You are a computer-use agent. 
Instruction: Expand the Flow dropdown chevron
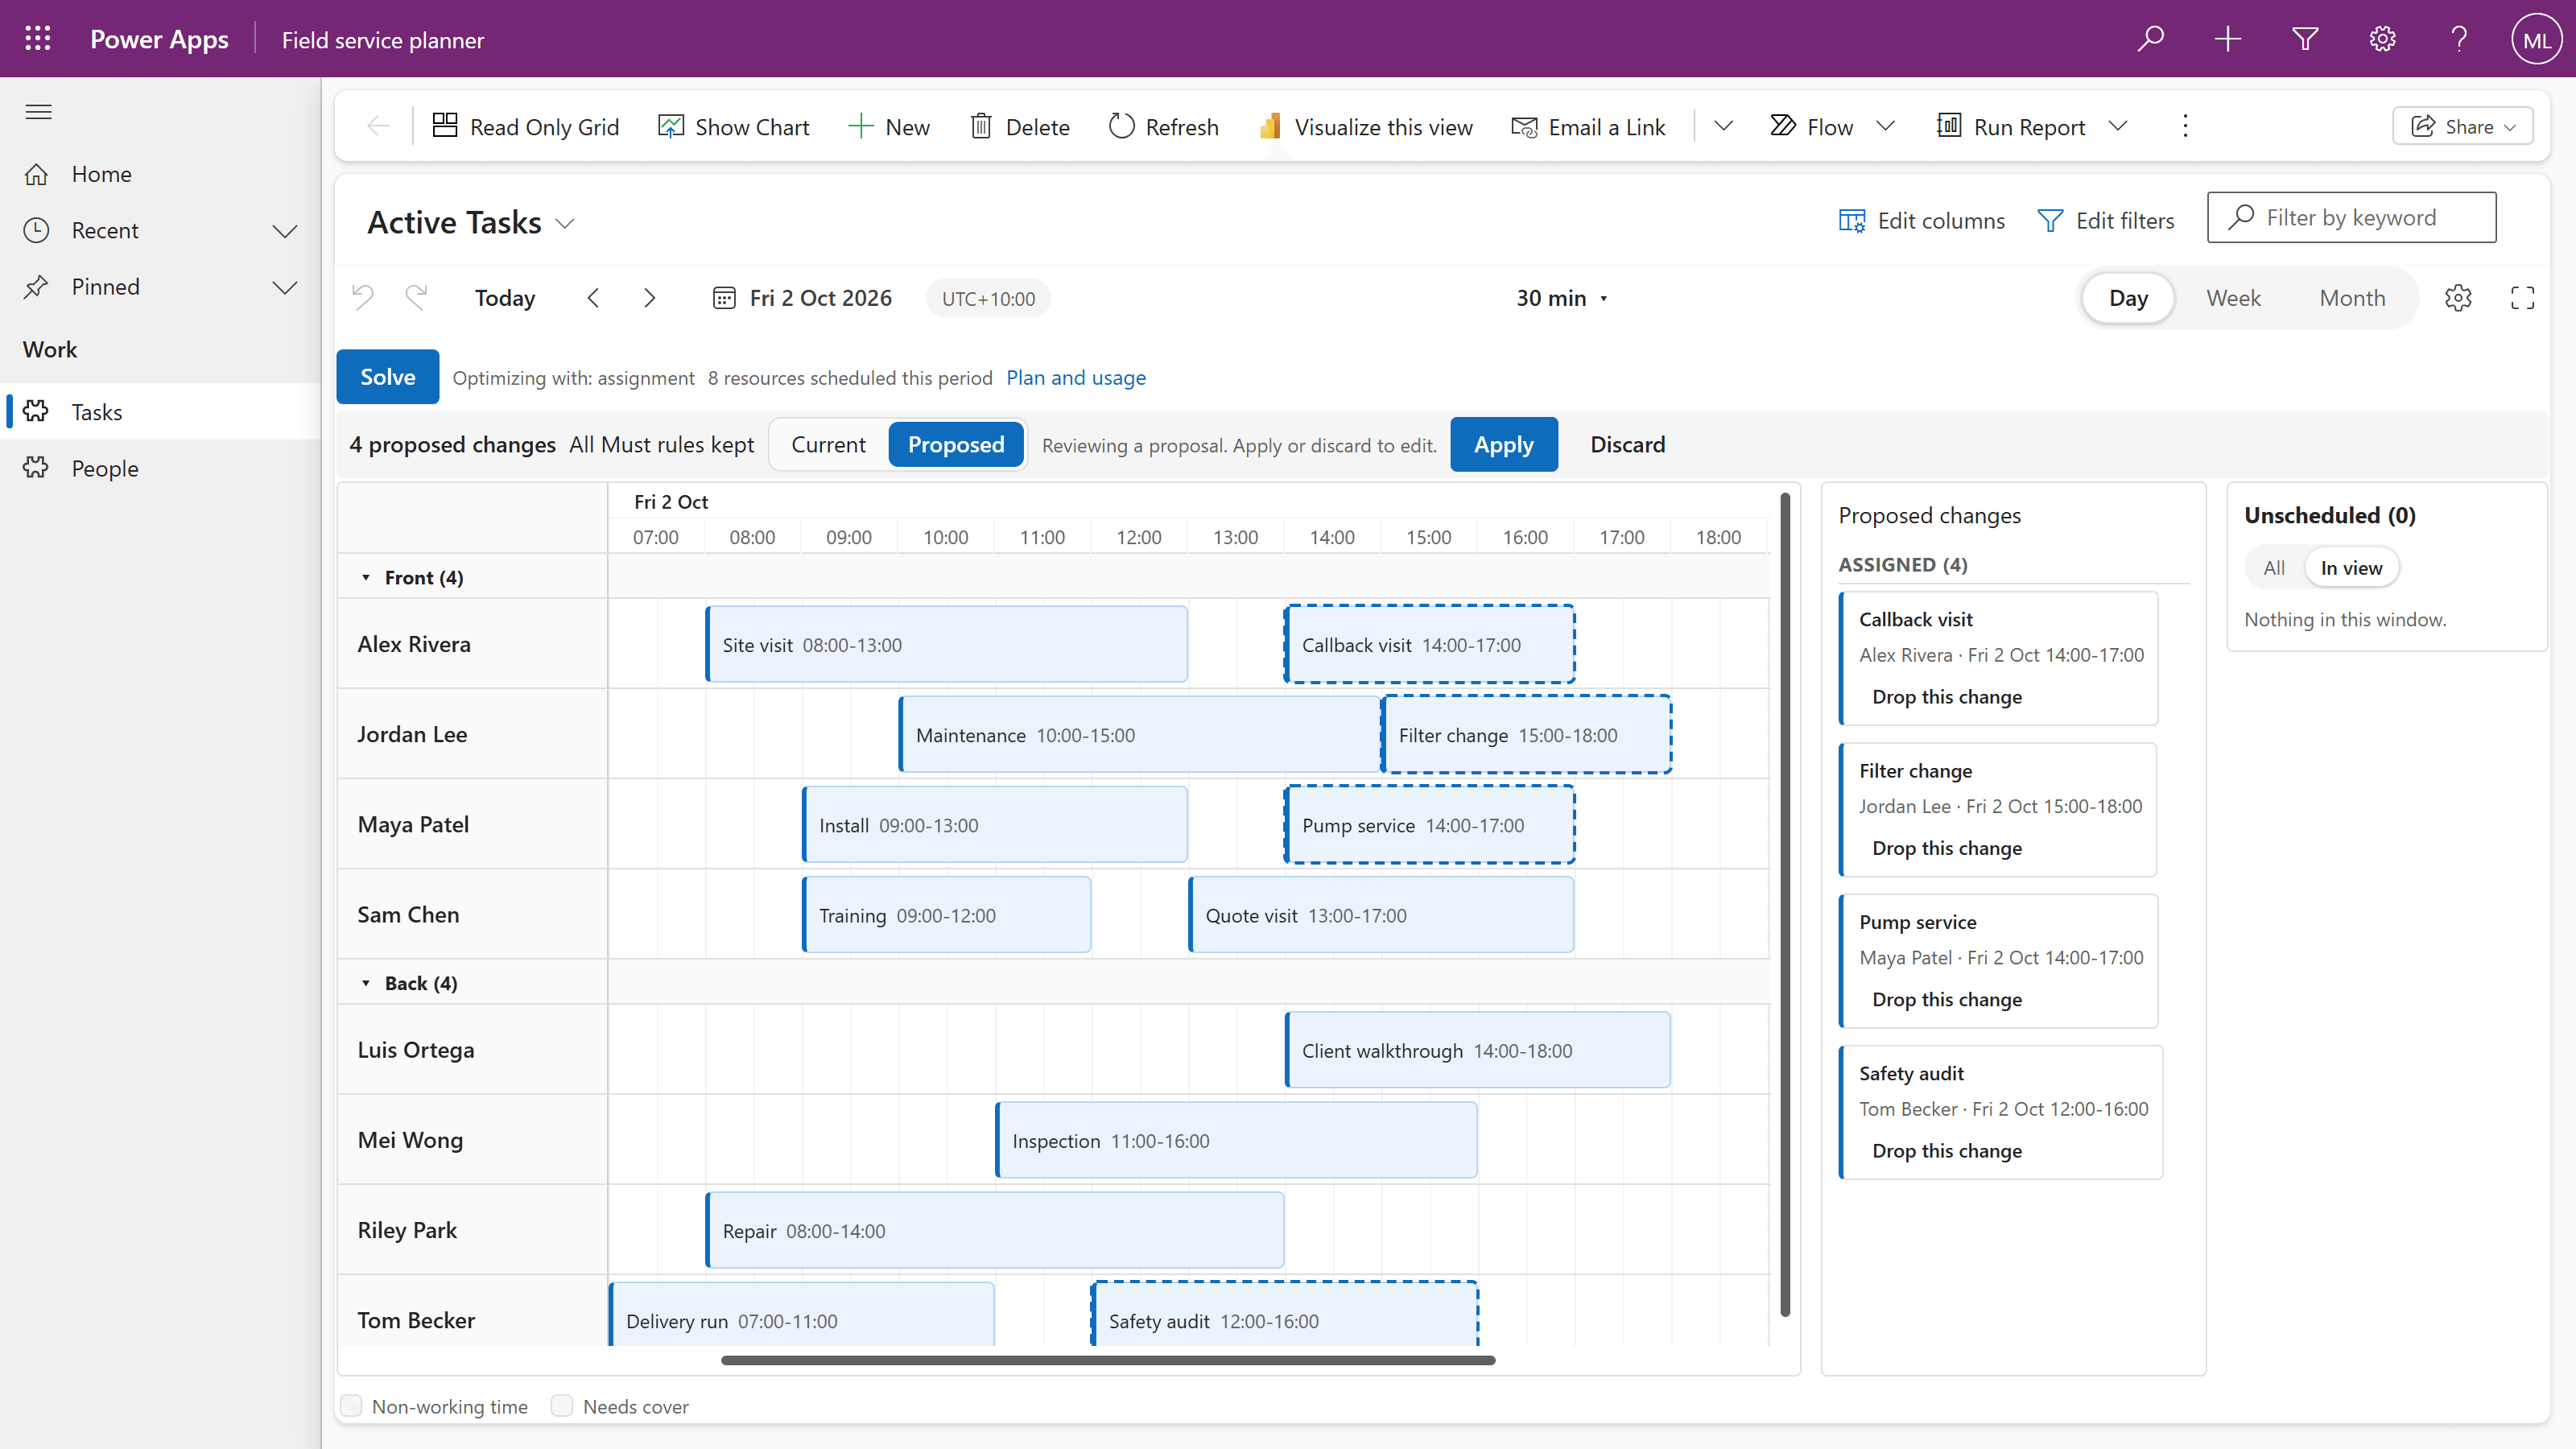point(1885,126)
